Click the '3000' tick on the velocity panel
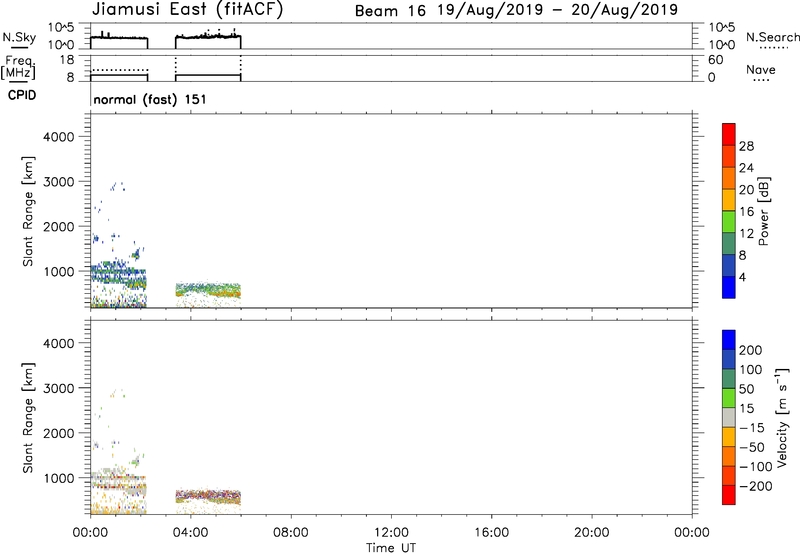The image size is (800, 554). (x=59, y=388)
